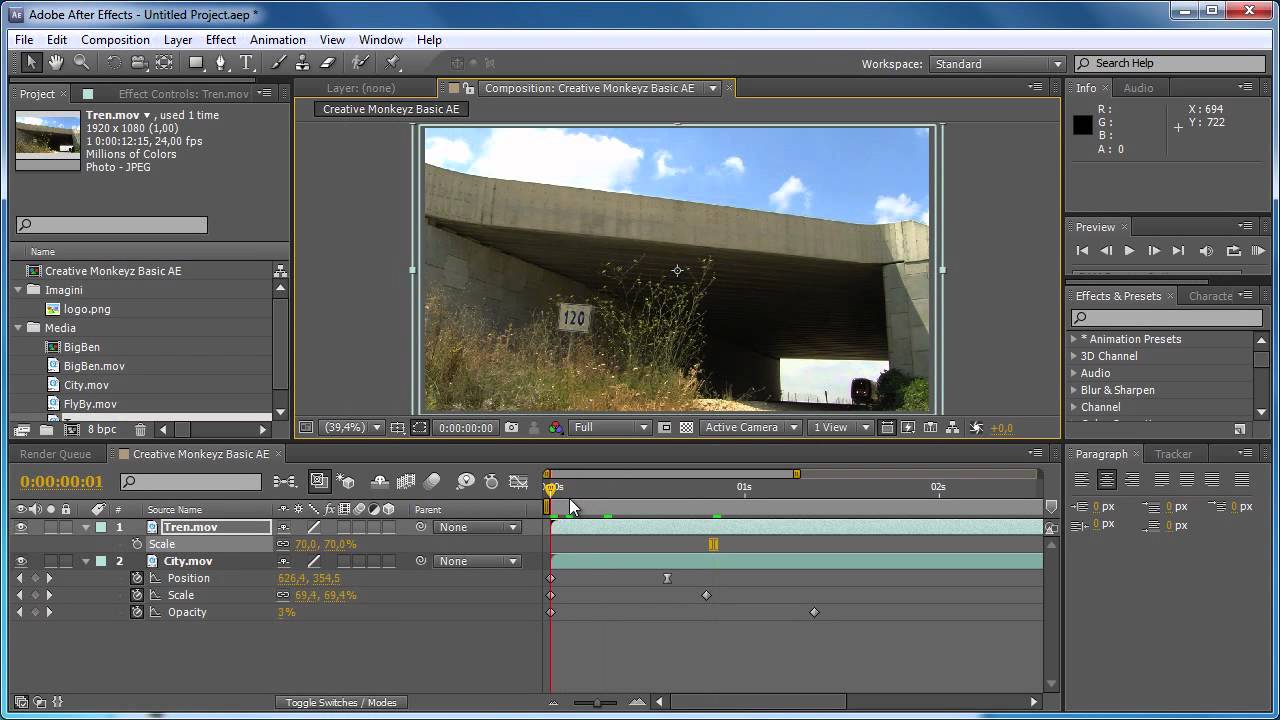
Task: Open the Parent dropdown for Tren.mov
Action: (478, 527)
